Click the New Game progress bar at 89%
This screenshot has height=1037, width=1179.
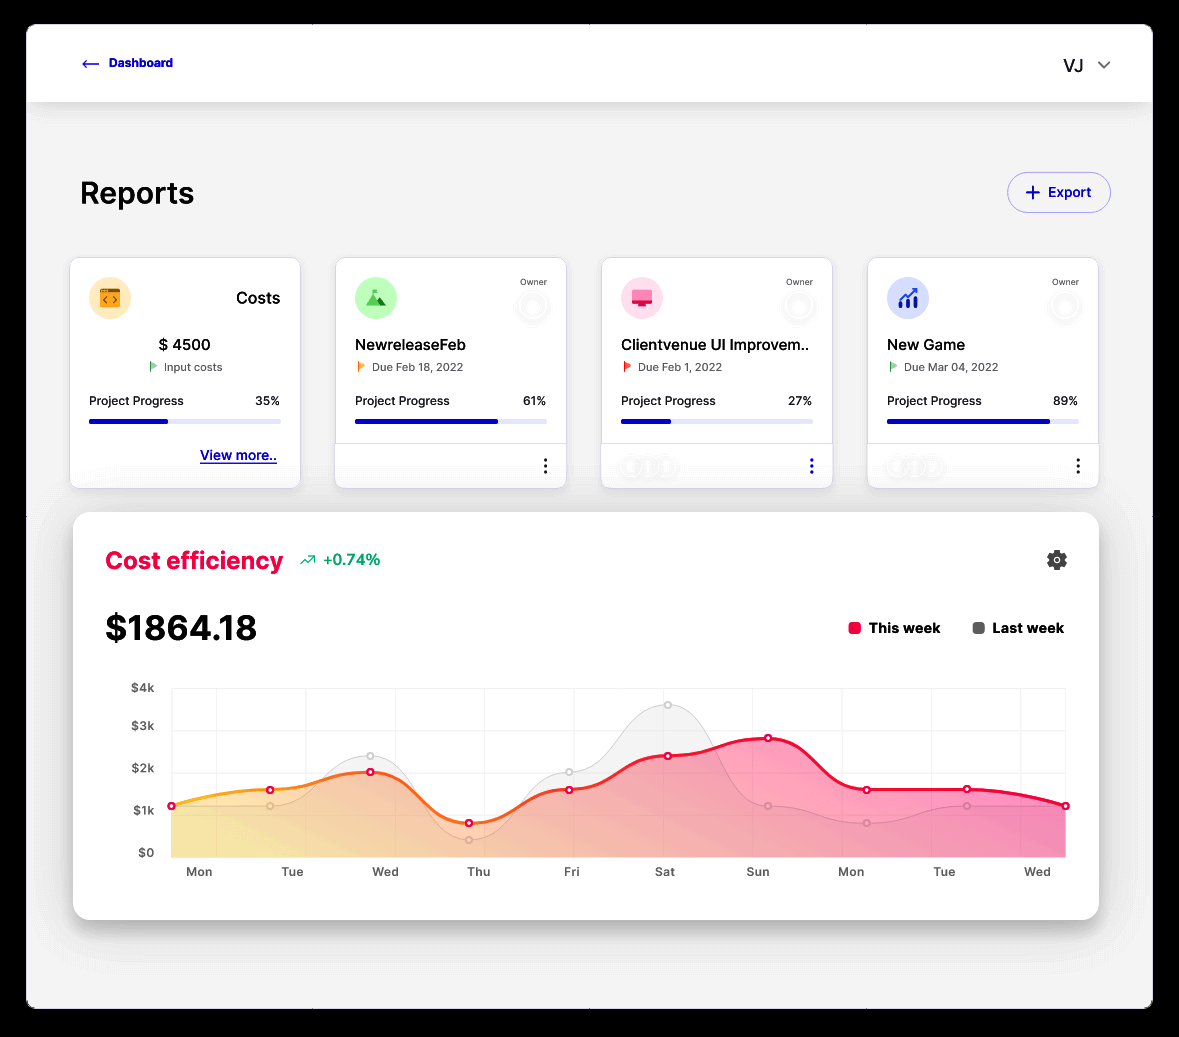click(x=982, y=422)
